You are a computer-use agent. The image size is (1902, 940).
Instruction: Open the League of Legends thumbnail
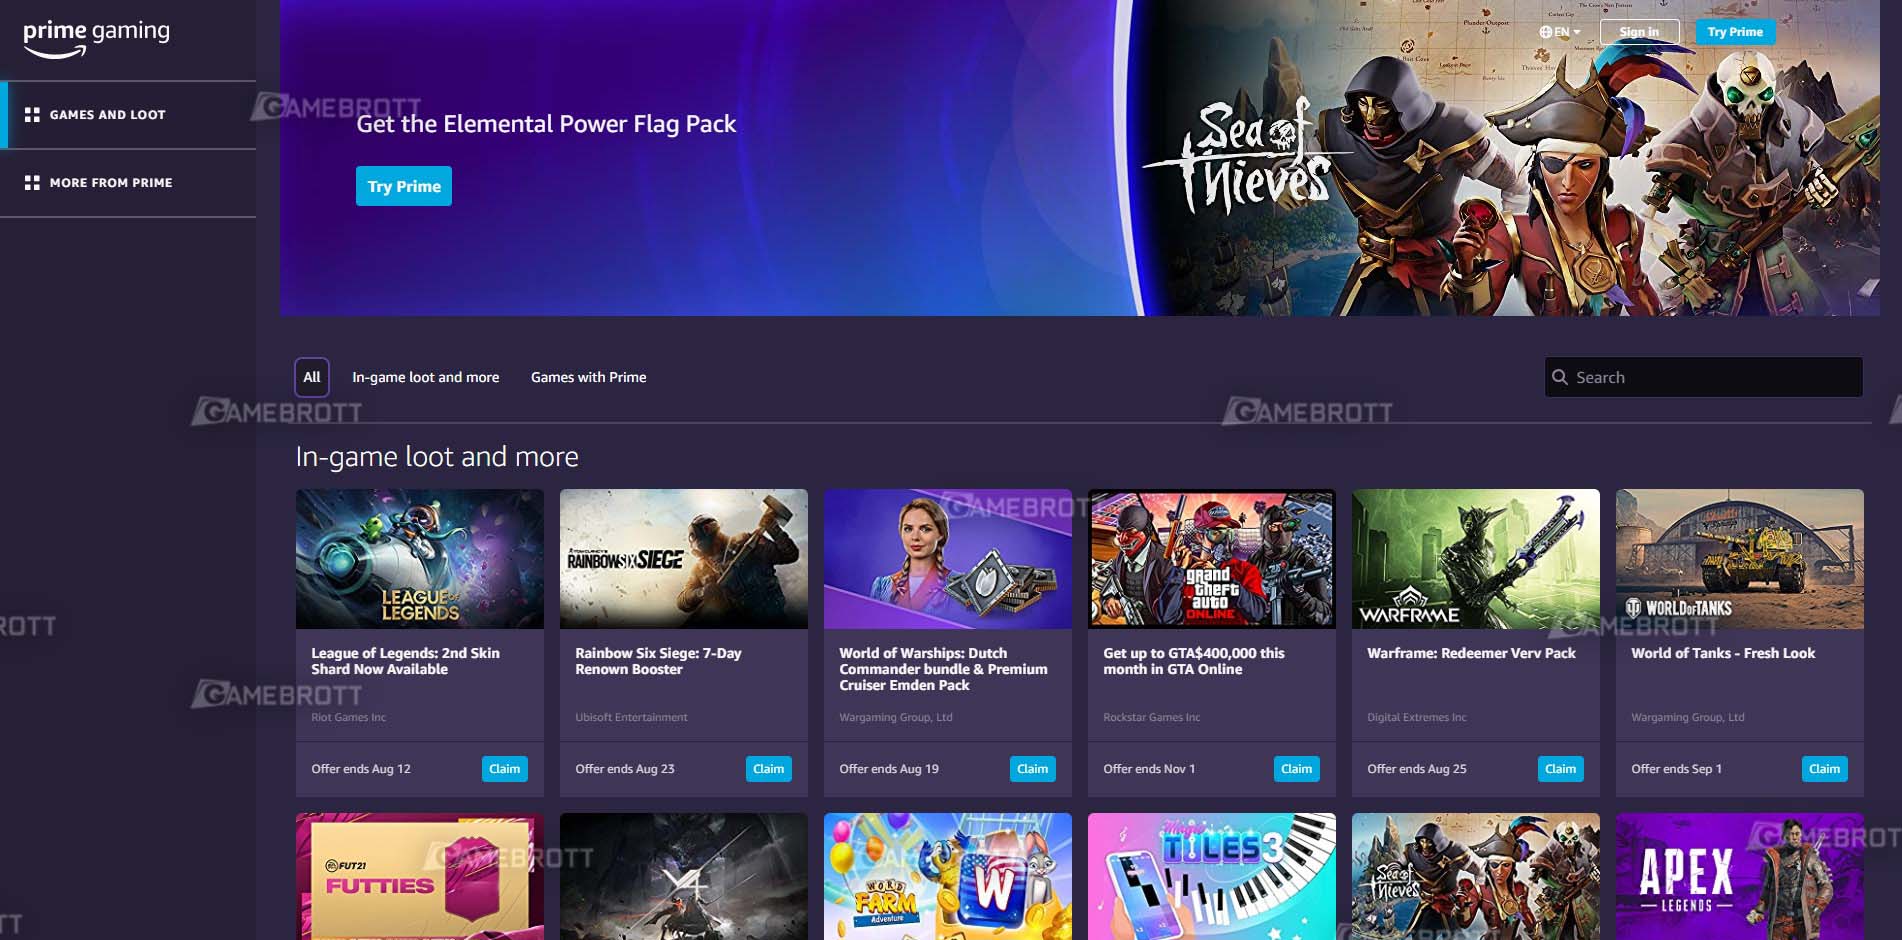[420, 559]
